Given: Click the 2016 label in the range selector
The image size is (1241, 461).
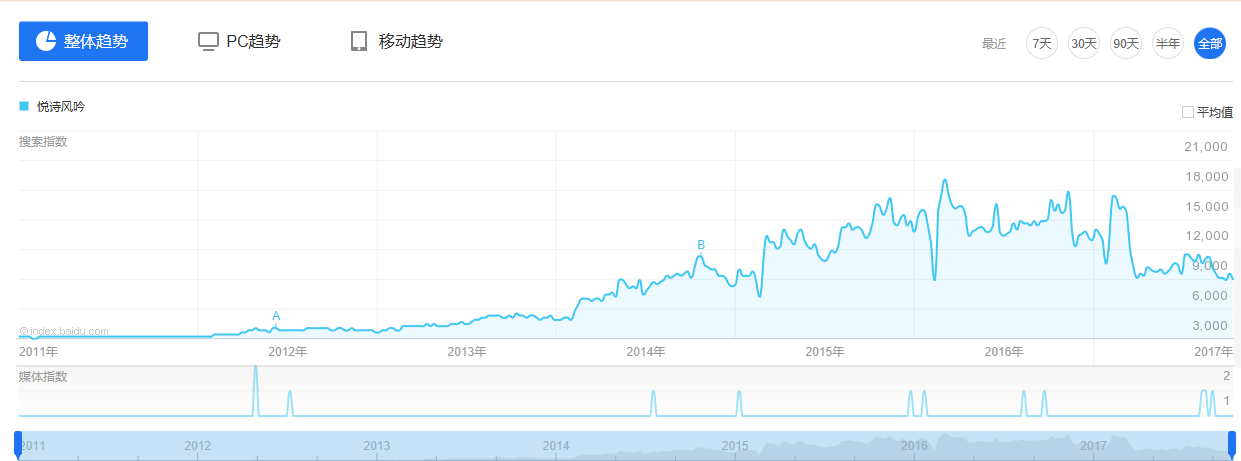Looking at the screenshot, I should pyautogui.click(x=914, y=445).
